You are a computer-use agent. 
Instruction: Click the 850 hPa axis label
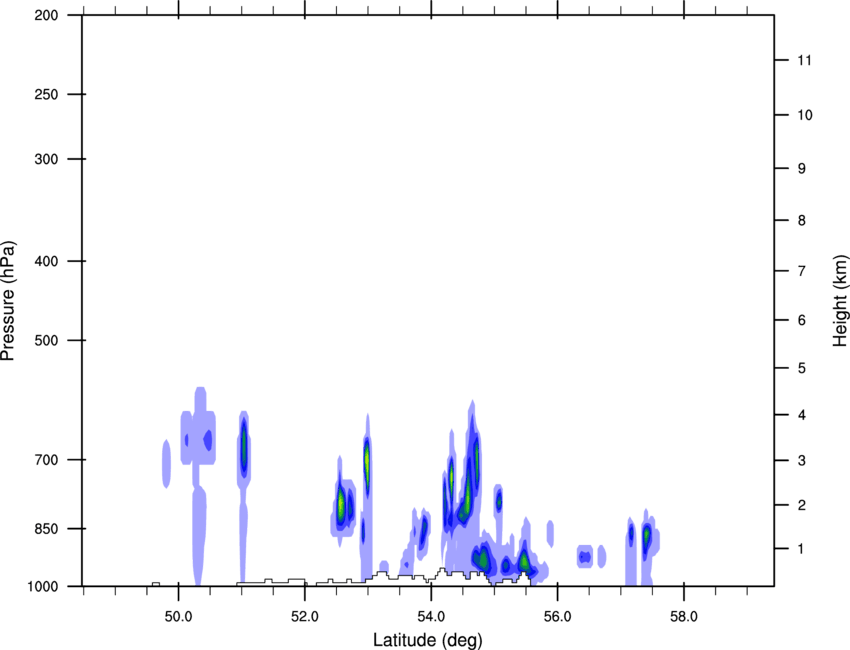(46, 529)
